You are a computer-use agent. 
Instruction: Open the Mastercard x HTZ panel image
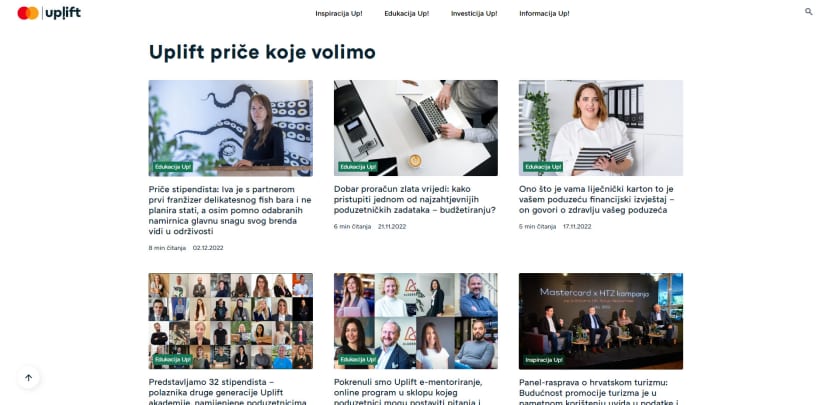coord(601,321)
